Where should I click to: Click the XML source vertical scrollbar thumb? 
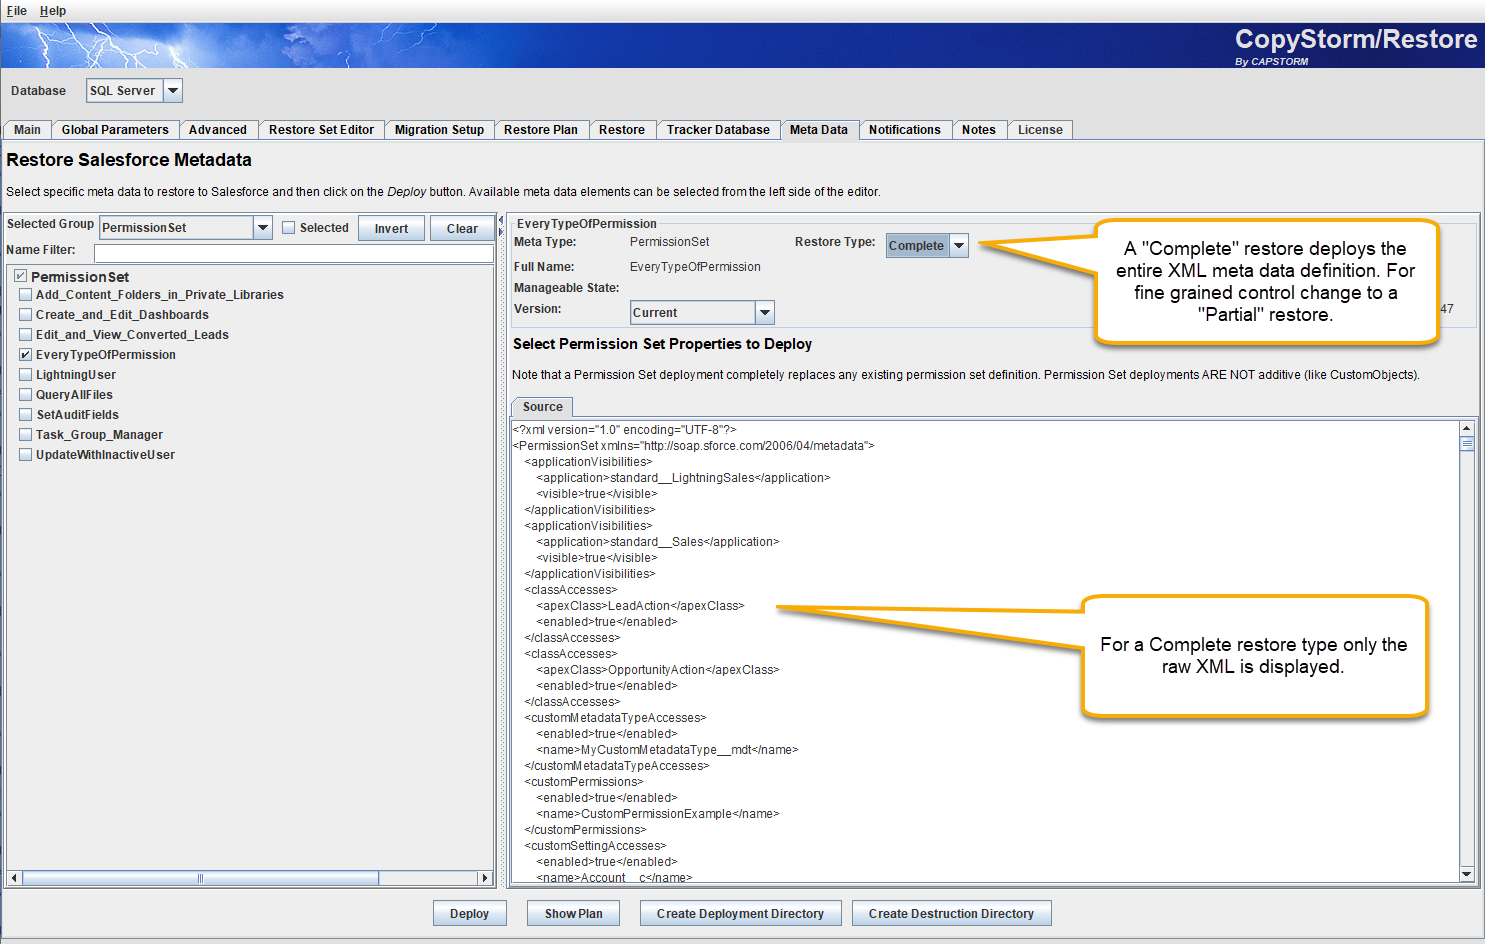[x=1467, y=444]
